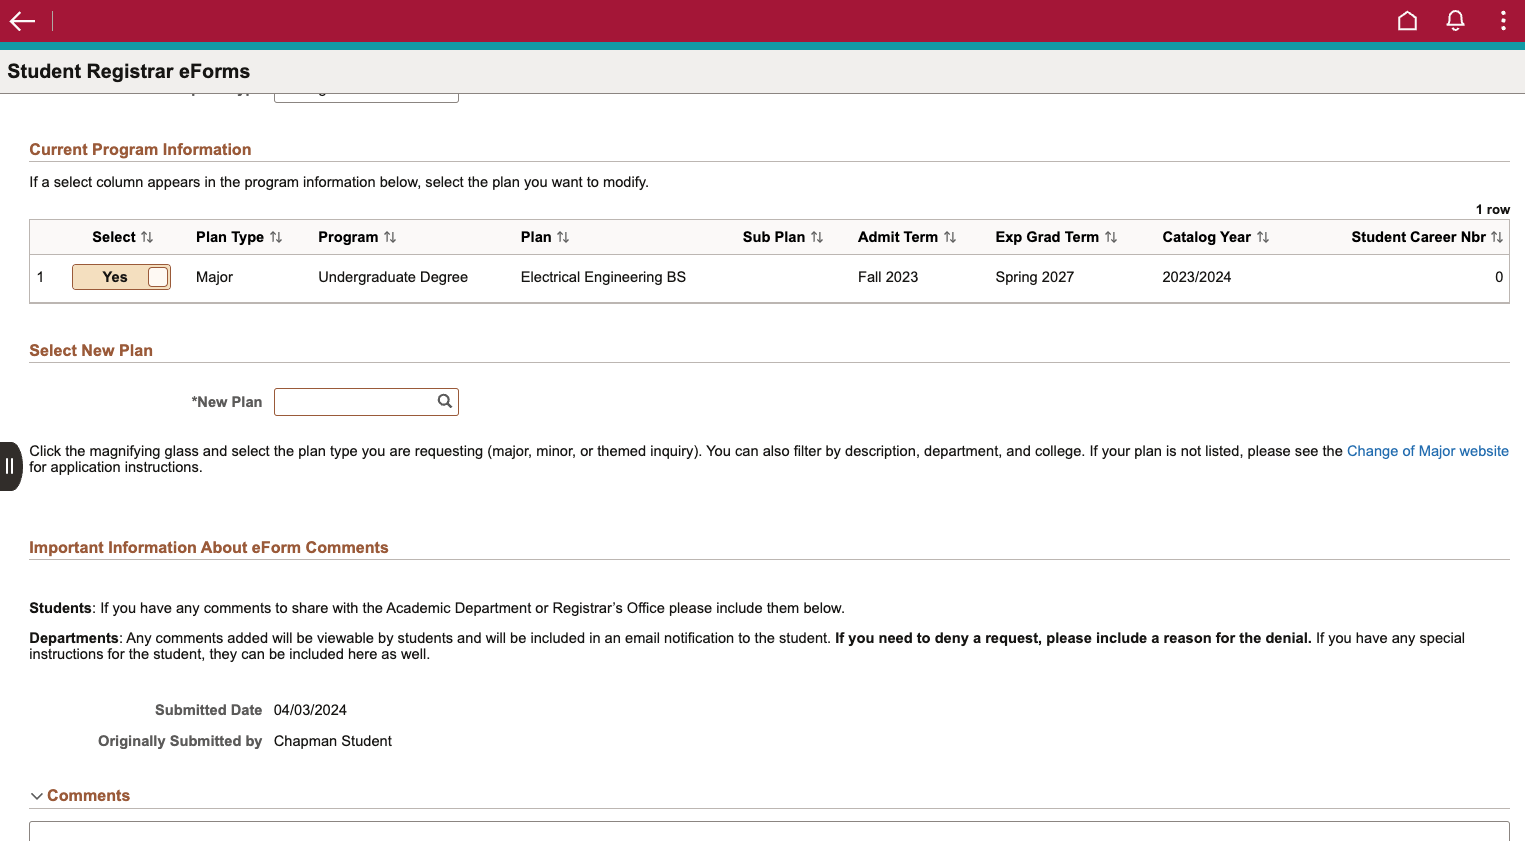Click the New Plan magnifying glass lookup
1525x841 pixels.
[x=445, y=401]
